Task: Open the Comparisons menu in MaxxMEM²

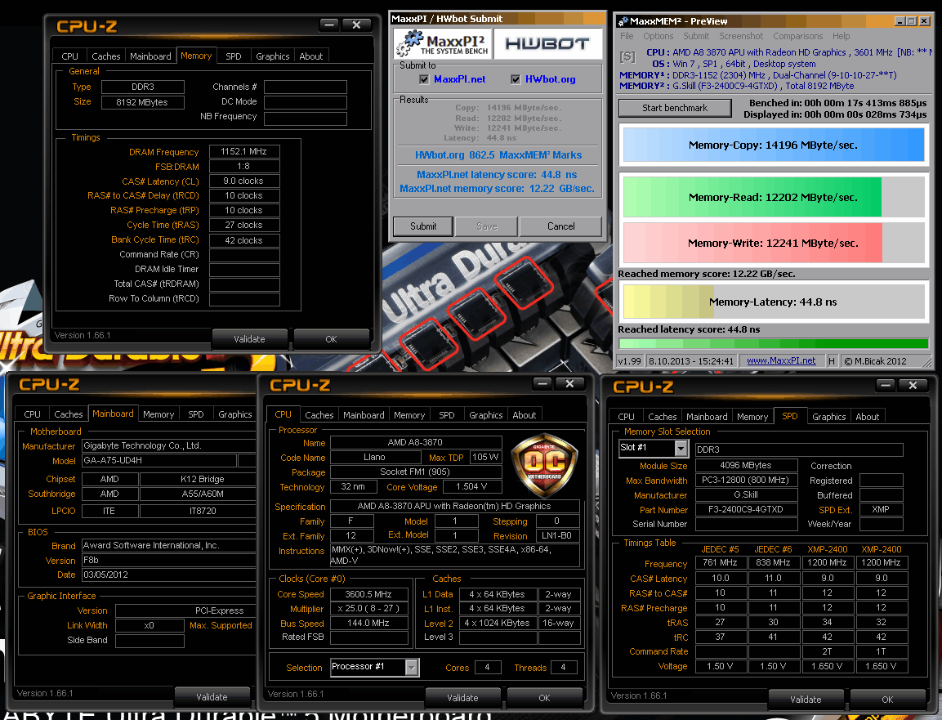Action: coord(798,36)
